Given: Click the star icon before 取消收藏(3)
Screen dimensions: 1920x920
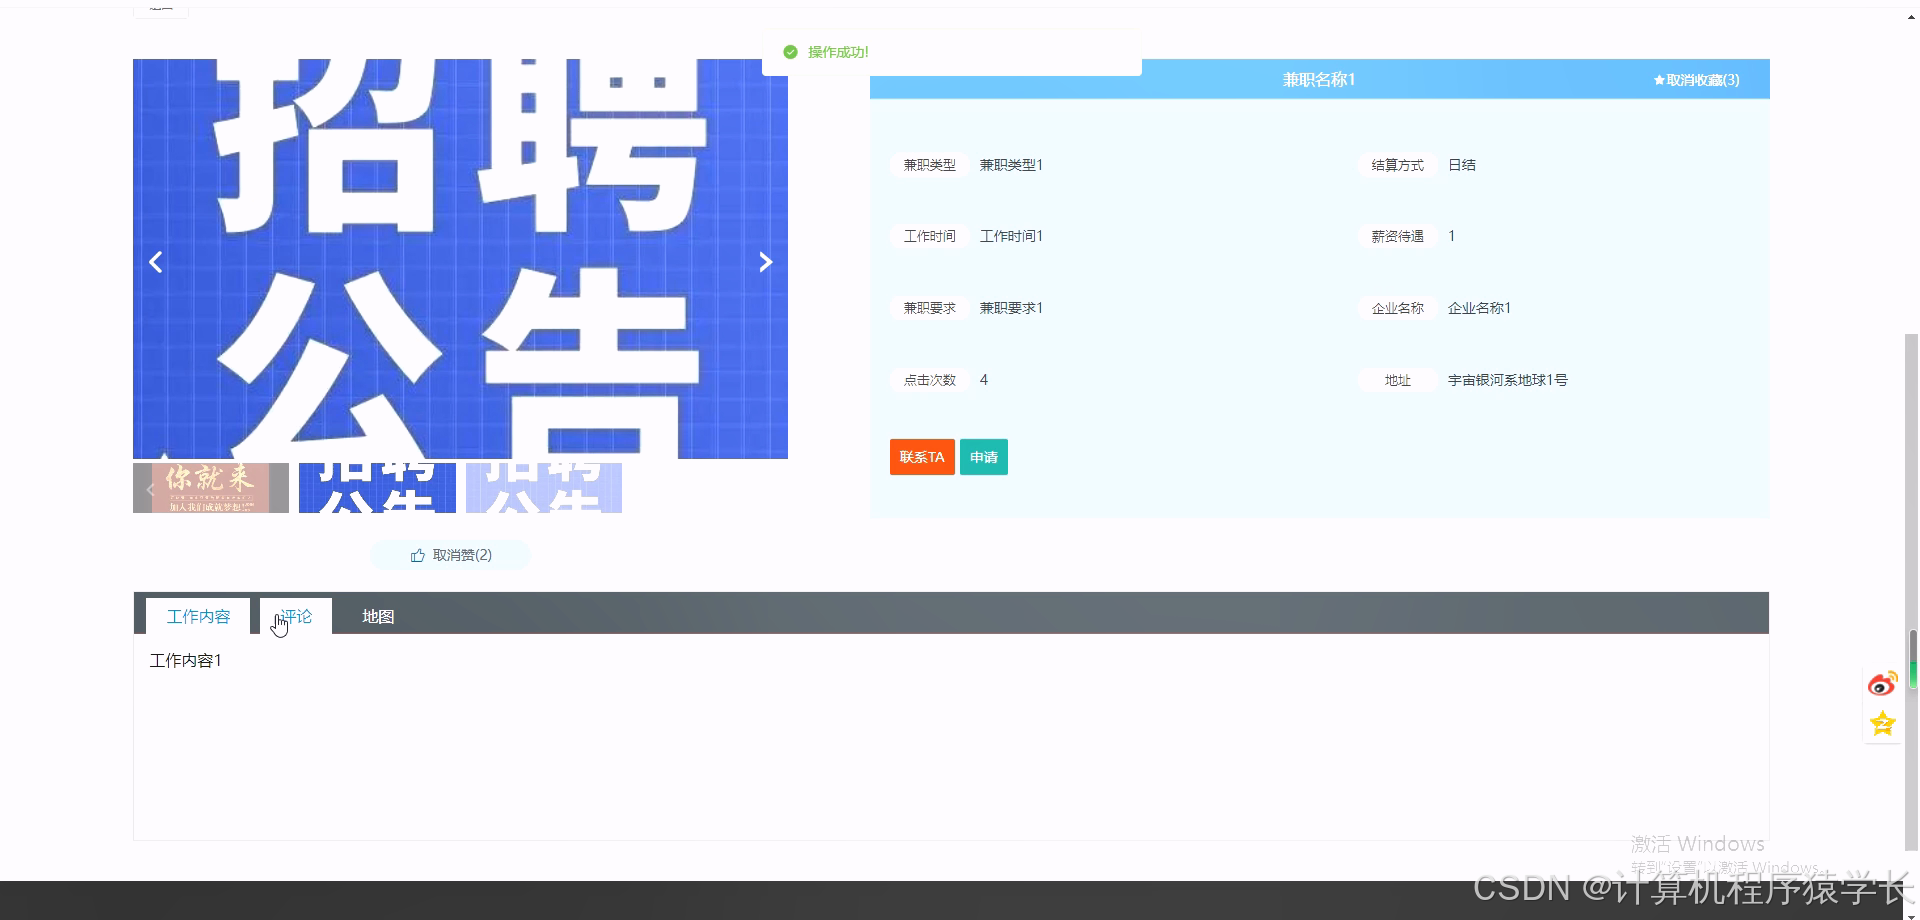Looking at the screenshot, I should [x=1655, y=80].
